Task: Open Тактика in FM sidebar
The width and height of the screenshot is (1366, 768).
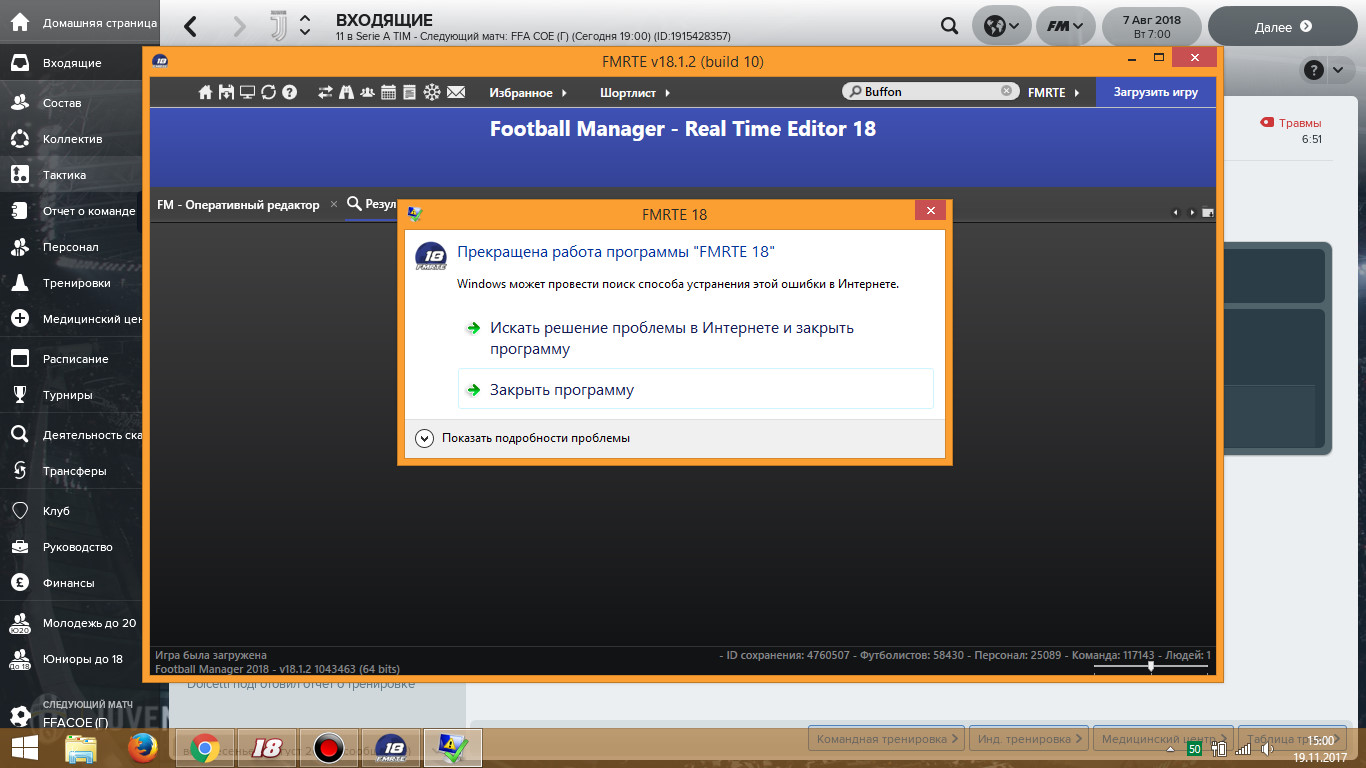Action: tap(71, 175)
